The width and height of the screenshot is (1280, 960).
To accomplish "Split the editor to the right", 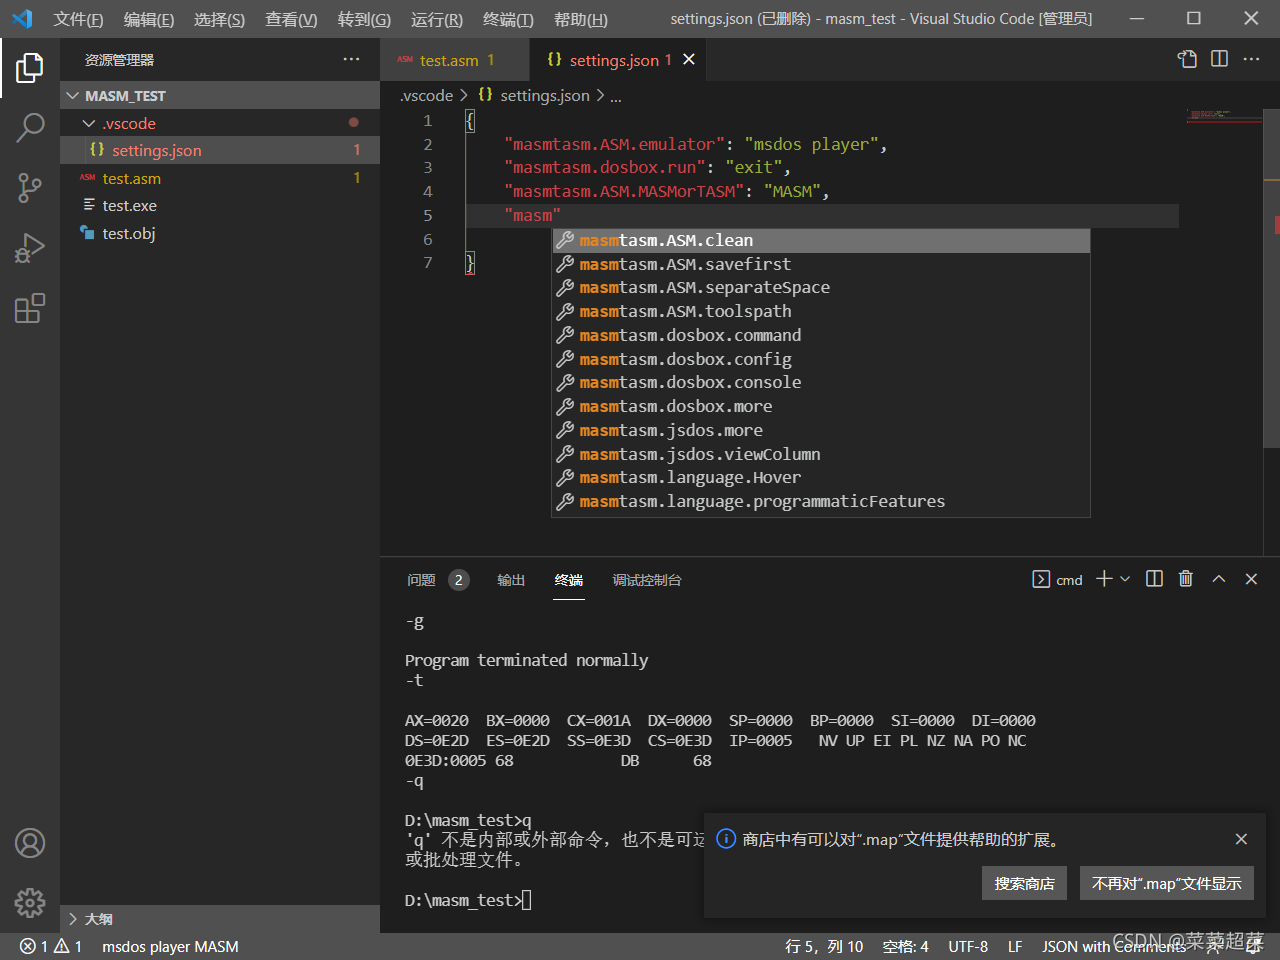I will 1219,59.
